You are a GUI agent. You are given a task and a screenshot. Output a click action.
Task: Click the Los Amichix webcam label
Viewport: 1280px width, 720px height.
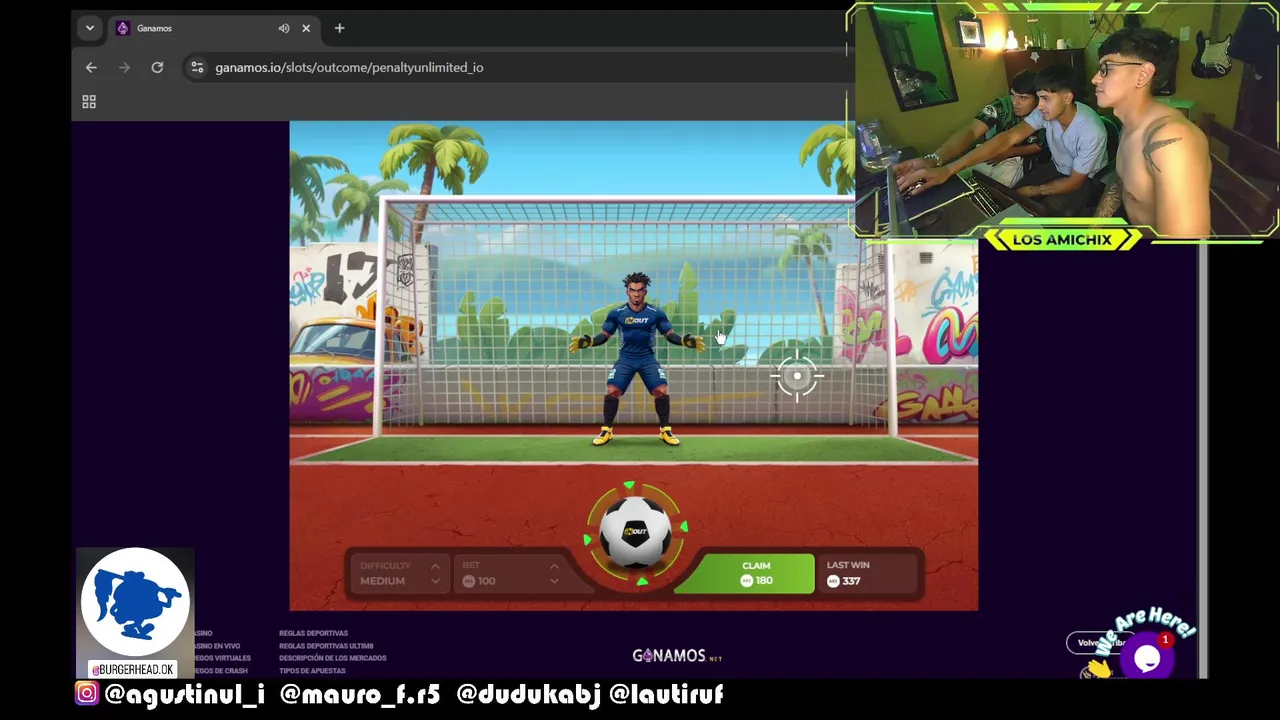pyautogui.click(x=1062, y=239)
